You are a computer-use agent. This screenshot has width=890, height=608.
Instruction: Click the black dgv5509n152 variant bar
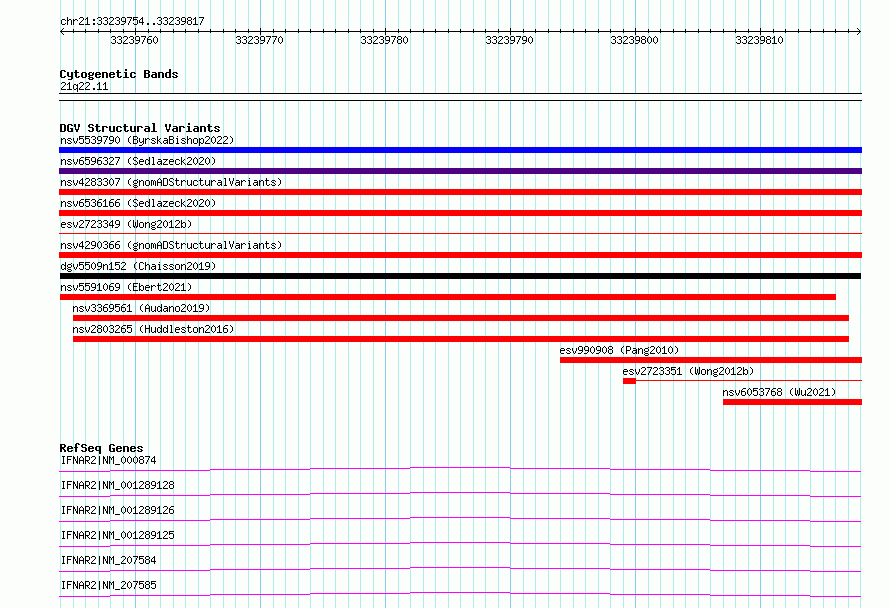(x=460, y=276)
